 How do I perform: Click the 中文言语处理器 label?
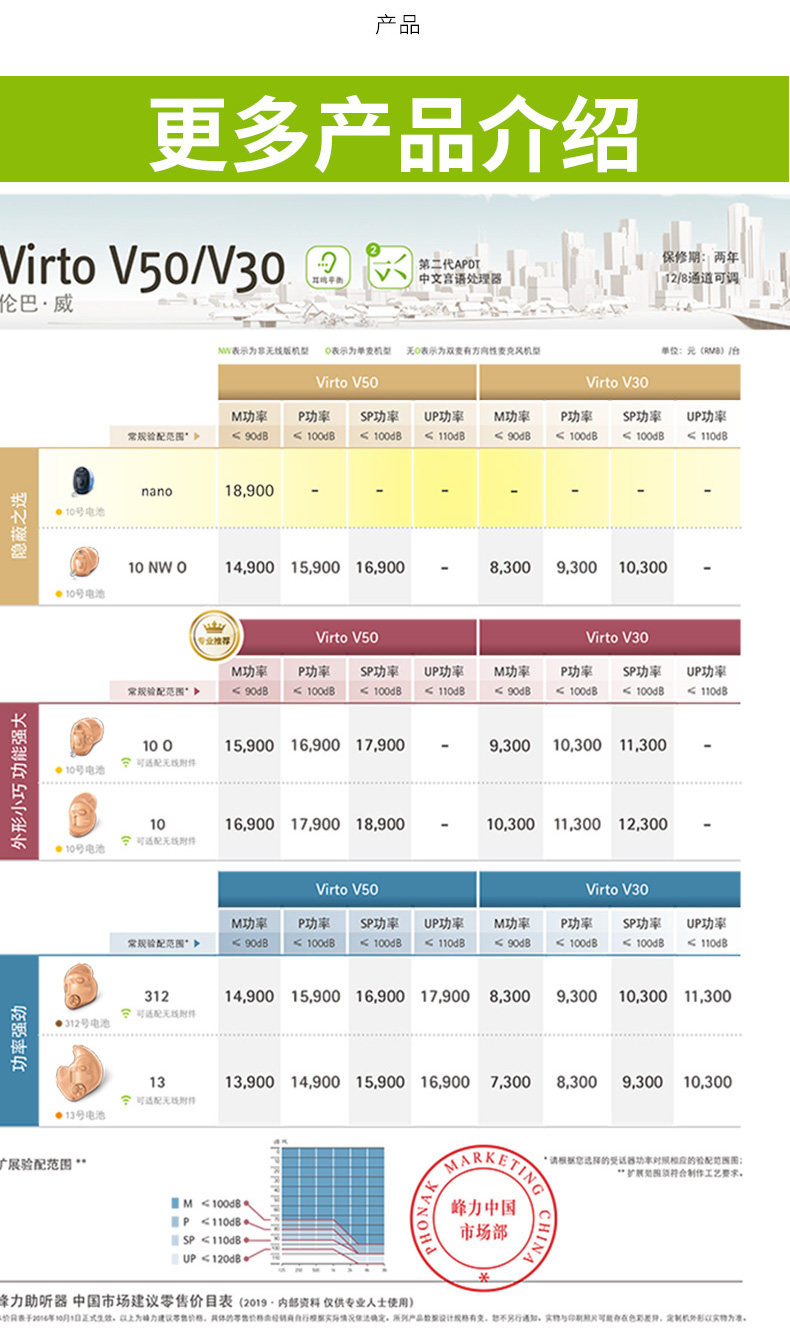coord(460,279)
